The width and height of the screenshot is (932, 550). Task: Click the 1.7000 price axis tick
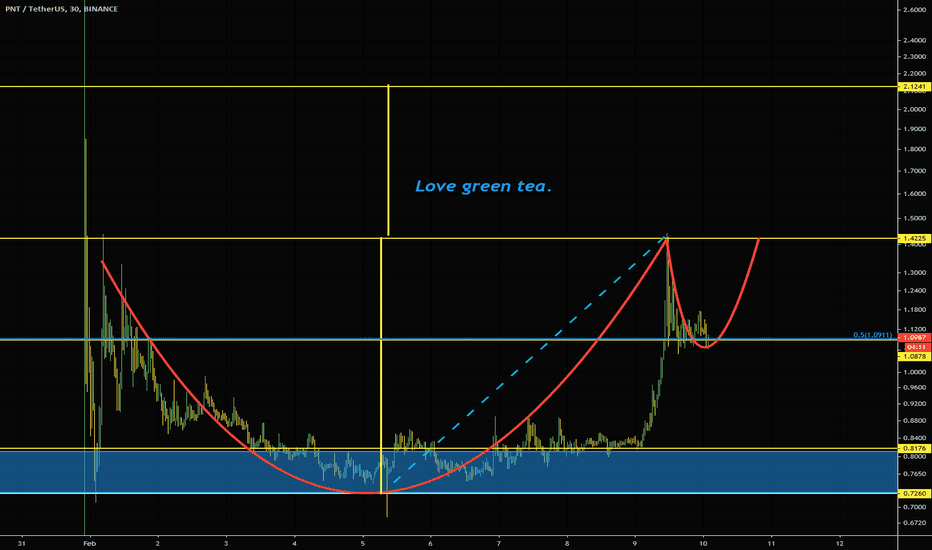coord(914,171)
